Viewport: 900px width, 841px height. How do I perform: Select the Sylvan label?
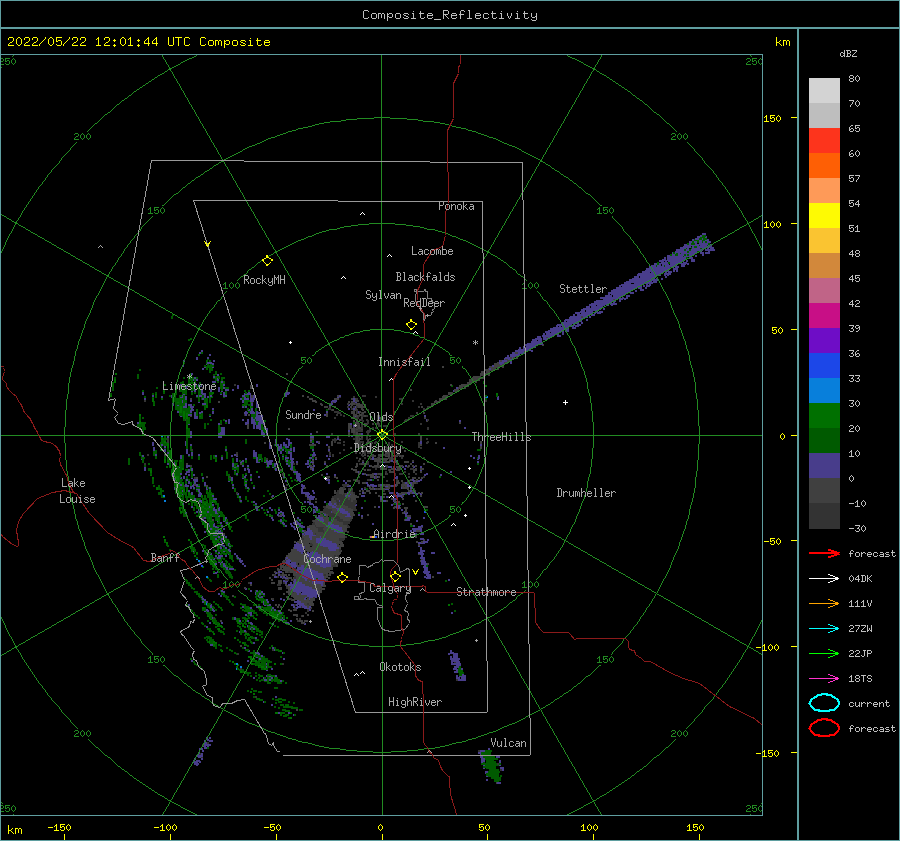point(383,295)
